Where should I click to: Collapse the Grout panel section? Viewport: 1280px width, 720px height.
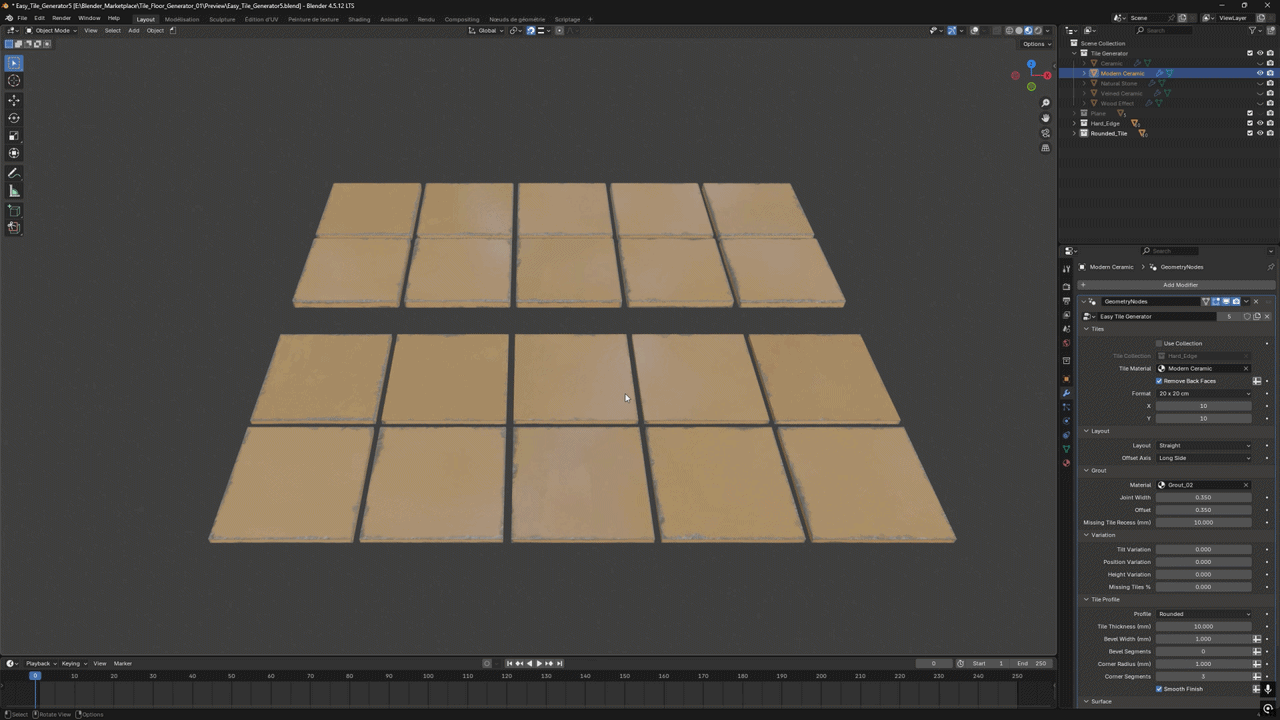click(x=1096, y=470)
